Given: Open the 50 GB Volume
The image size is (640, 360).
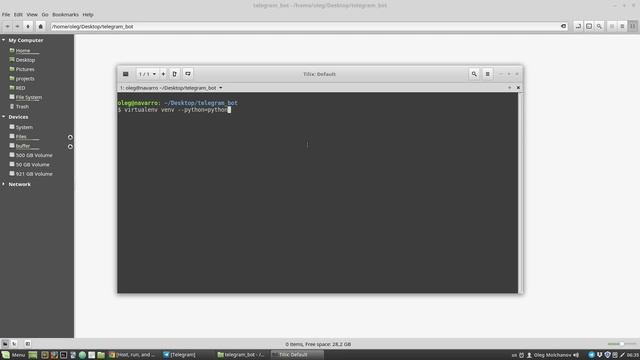Looking at the screenshot, I should click(x=32, y=165).
